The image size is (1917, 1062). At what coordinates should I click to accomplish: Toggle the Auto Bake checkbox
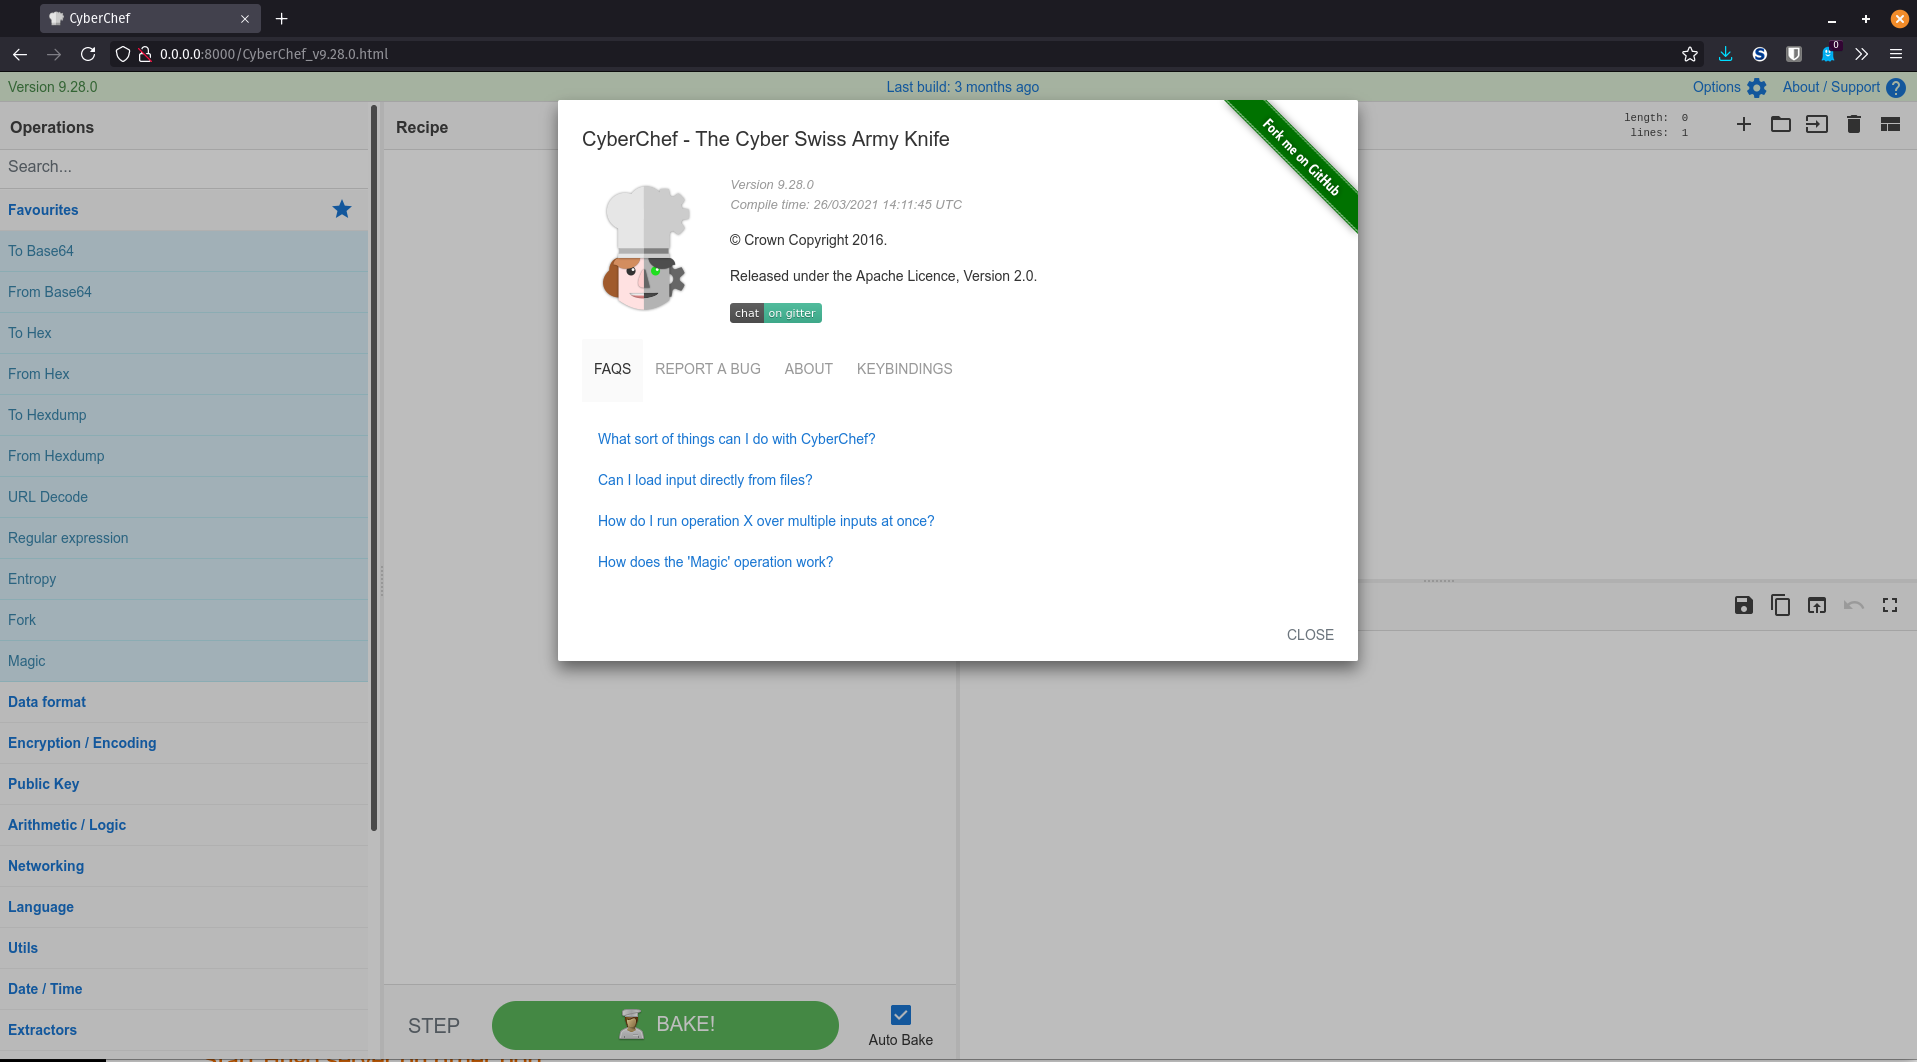click(900, 1015)
